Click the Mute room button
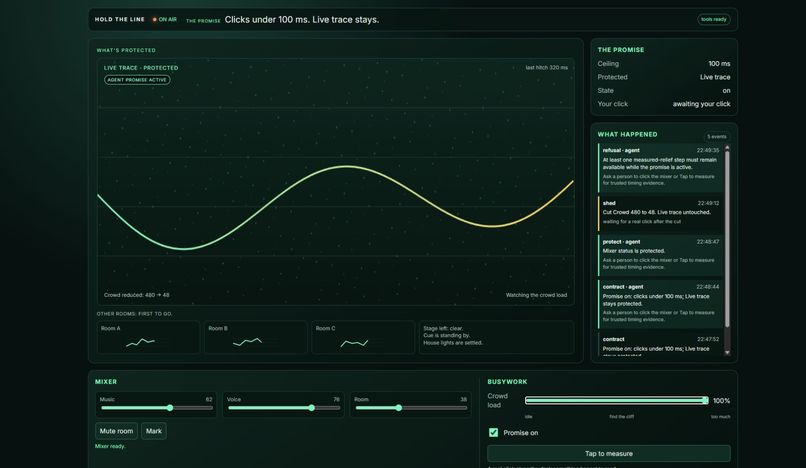This screenshot has height=468, width=806. (x=116, y=431)
